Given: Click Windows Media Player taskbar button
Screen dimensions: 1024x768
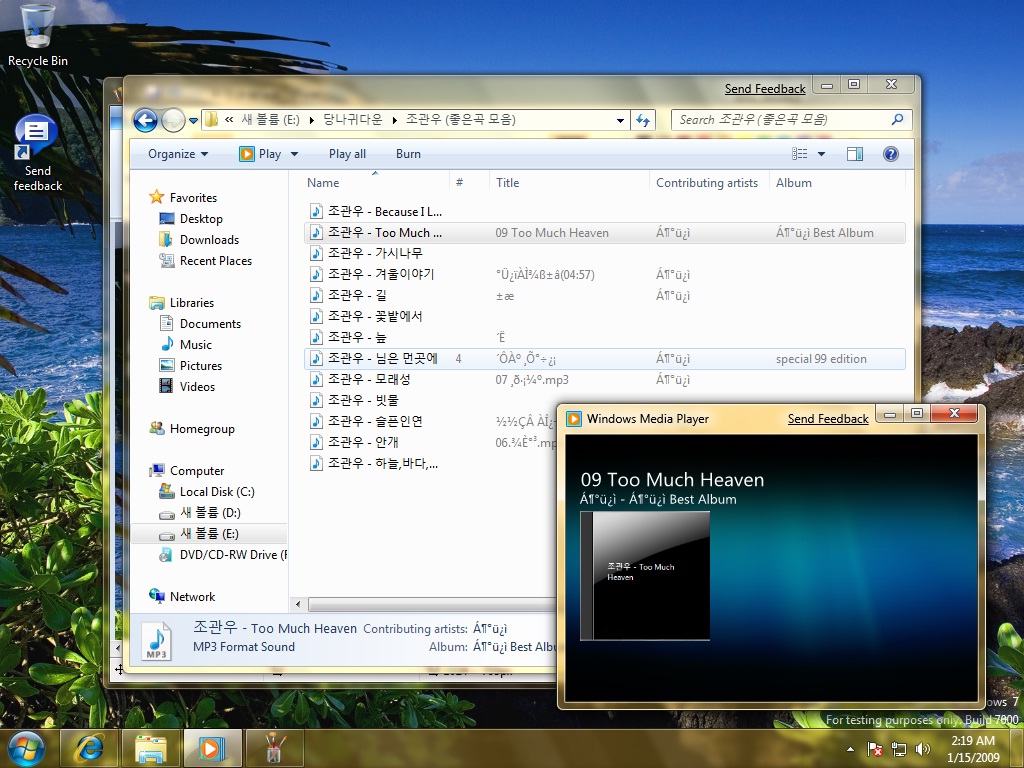Looking at the screenshot, I should pos(212,748).
